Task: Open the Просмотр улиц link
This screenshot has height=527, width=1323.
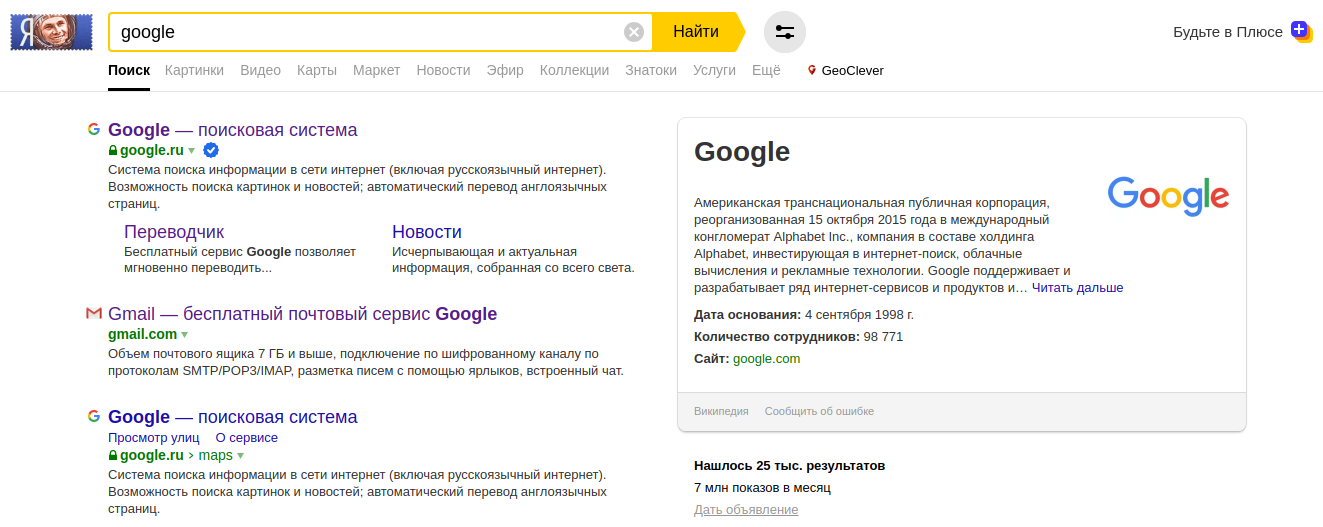Action: tap(154, 438)
